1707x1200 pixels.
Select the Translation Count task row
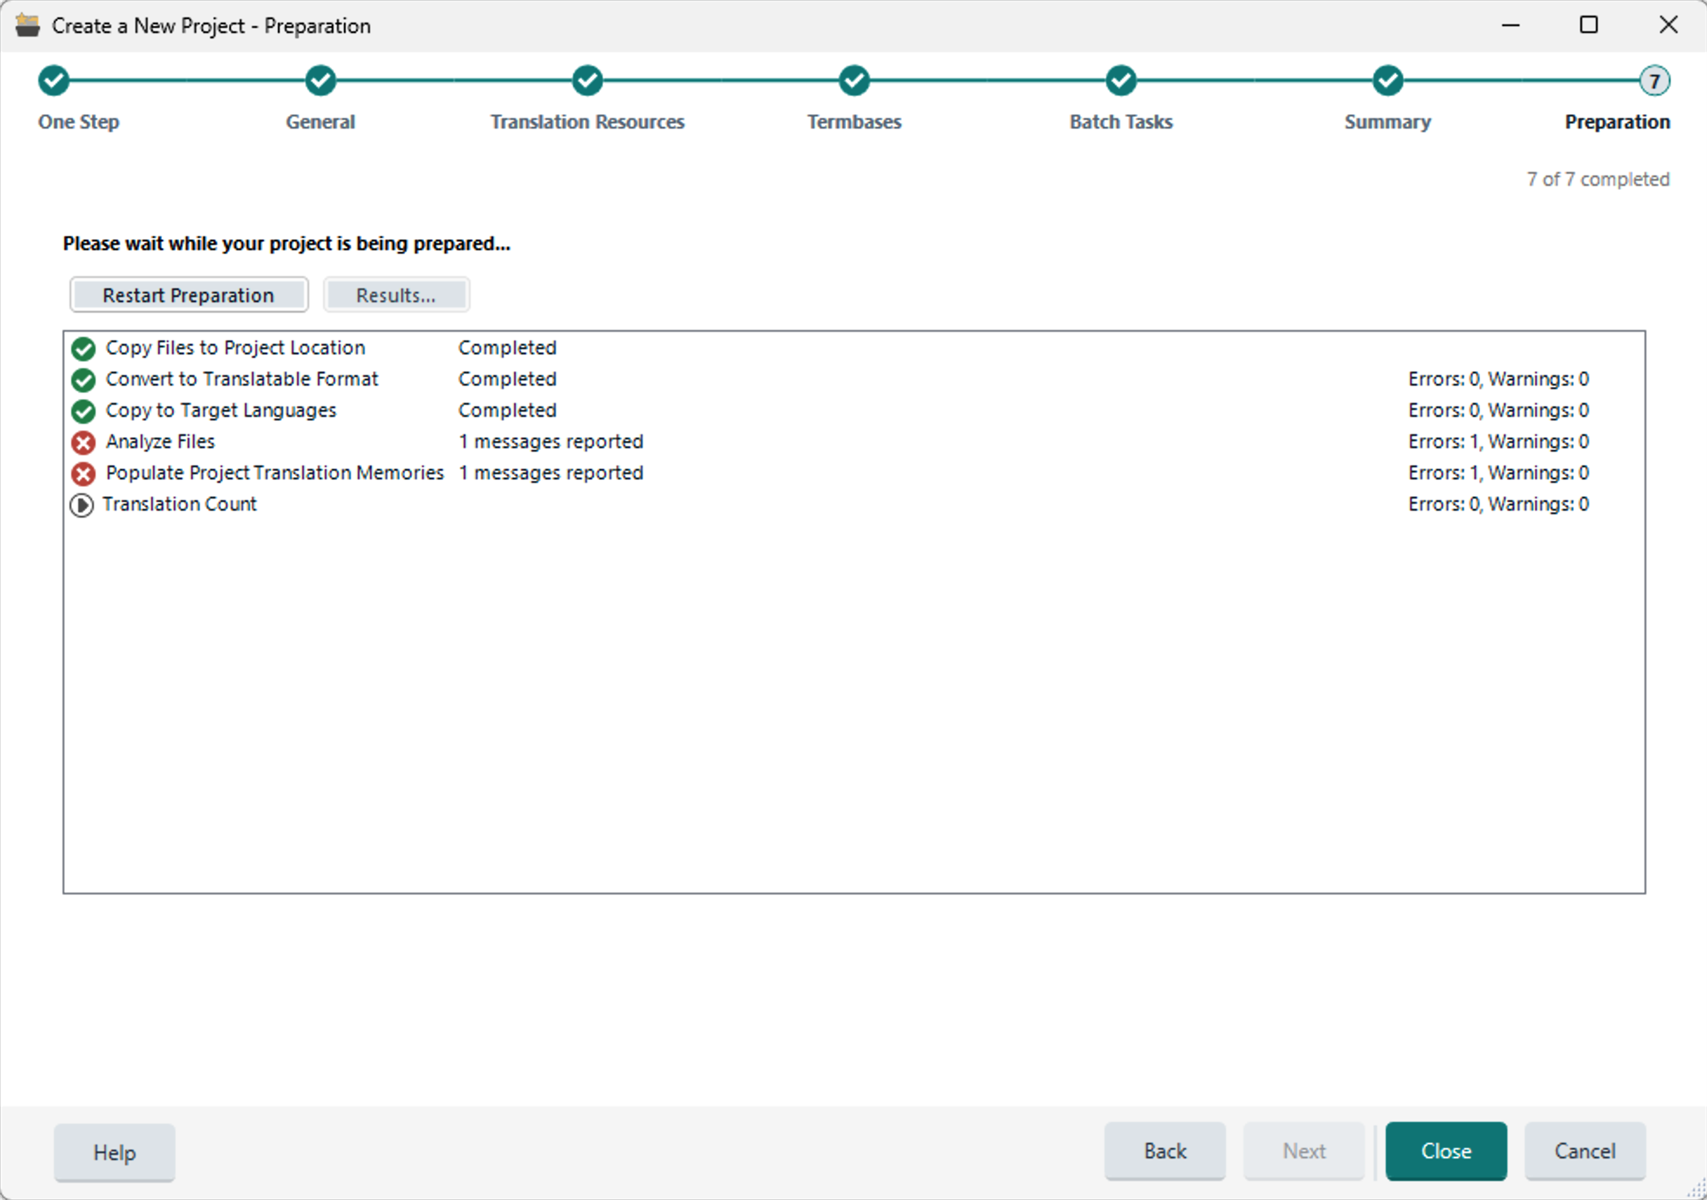(854, 504)
